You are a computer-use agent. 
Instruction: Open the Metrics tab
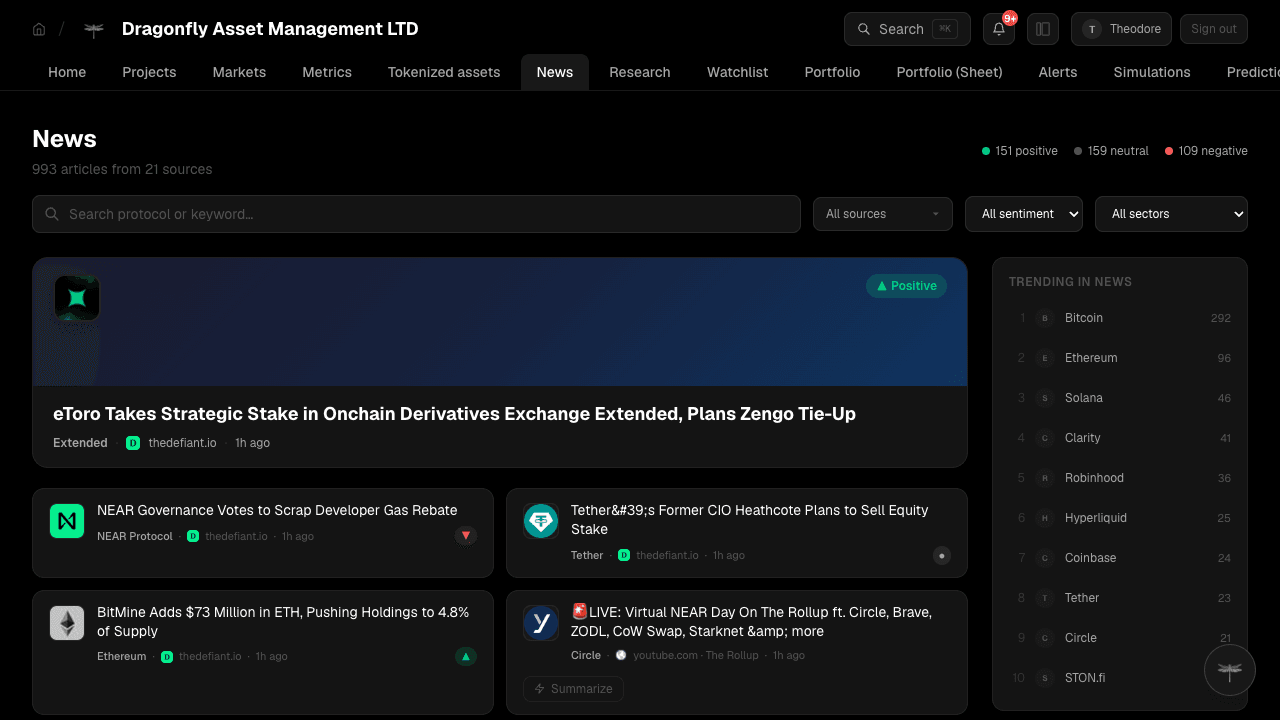click(x=327, y=72)
